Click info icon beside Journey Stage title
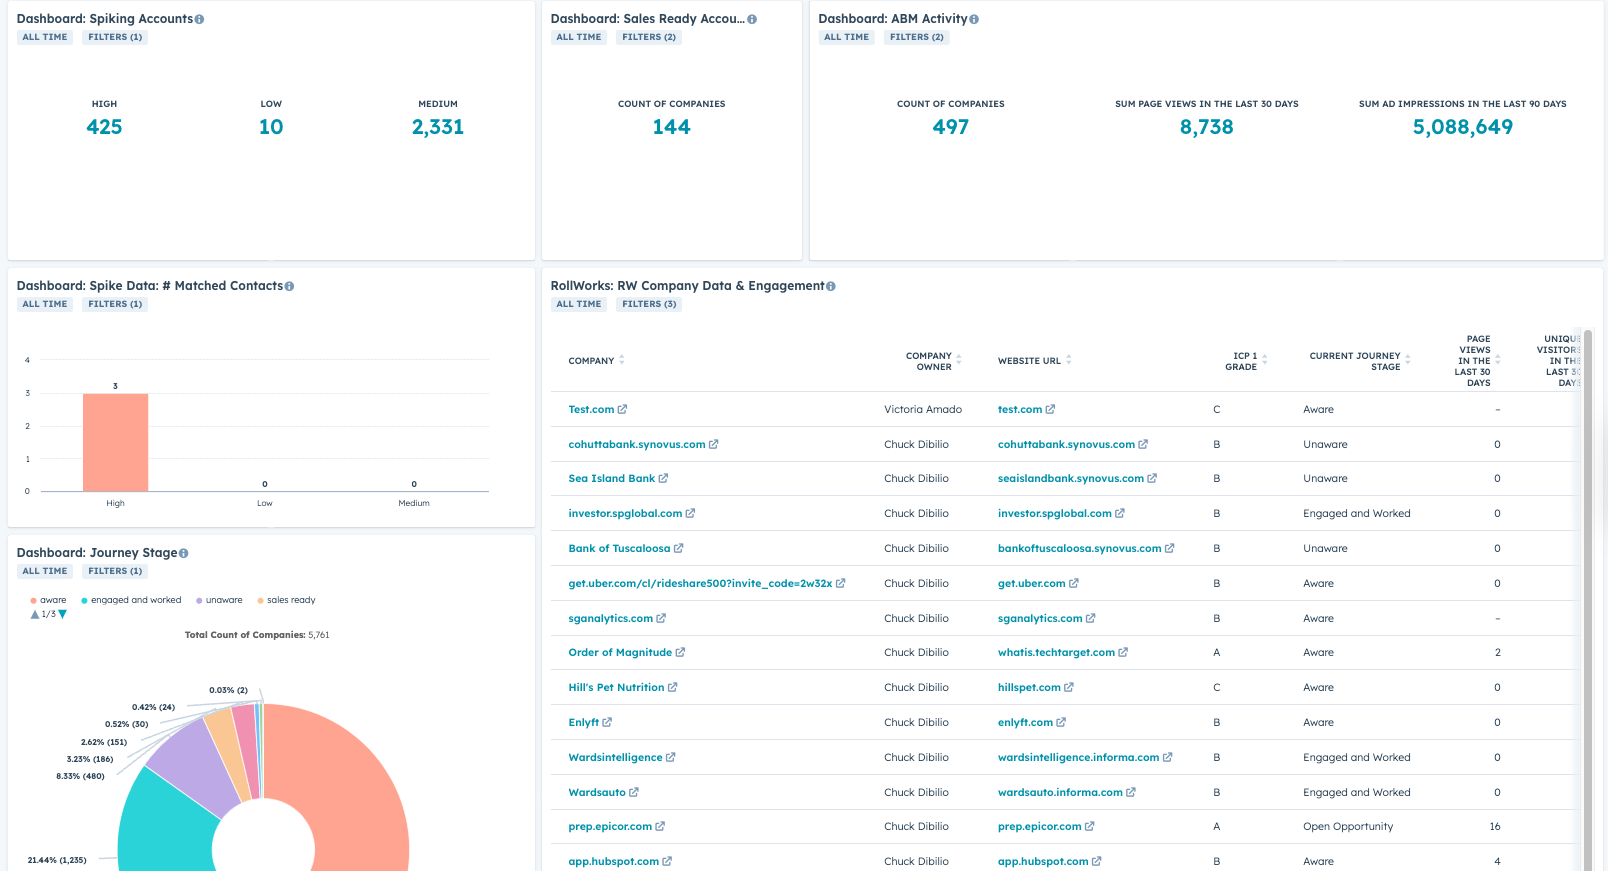Screen dimensions: 1608x871 184,554
